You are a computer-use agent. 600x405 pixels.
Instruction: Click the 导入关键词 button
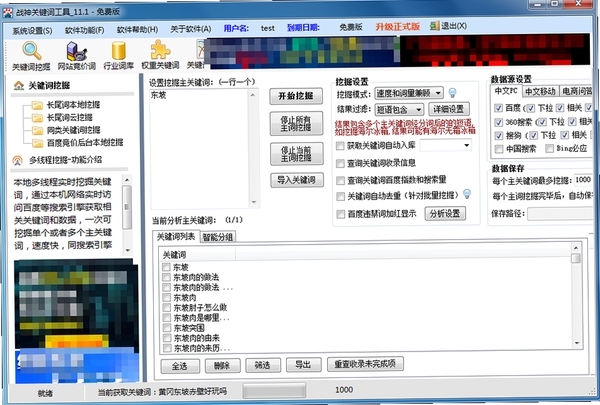[297, 180]
